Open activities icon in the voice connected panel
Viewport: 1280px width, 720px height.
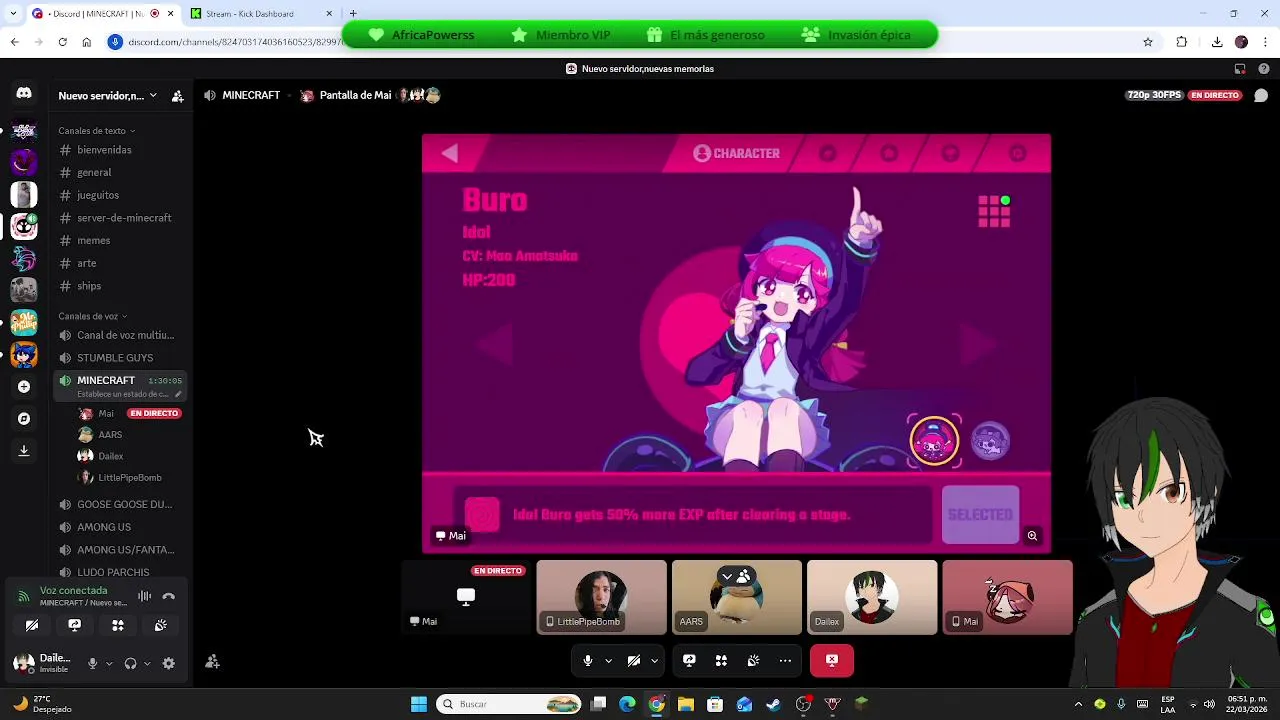click(118, 625)
